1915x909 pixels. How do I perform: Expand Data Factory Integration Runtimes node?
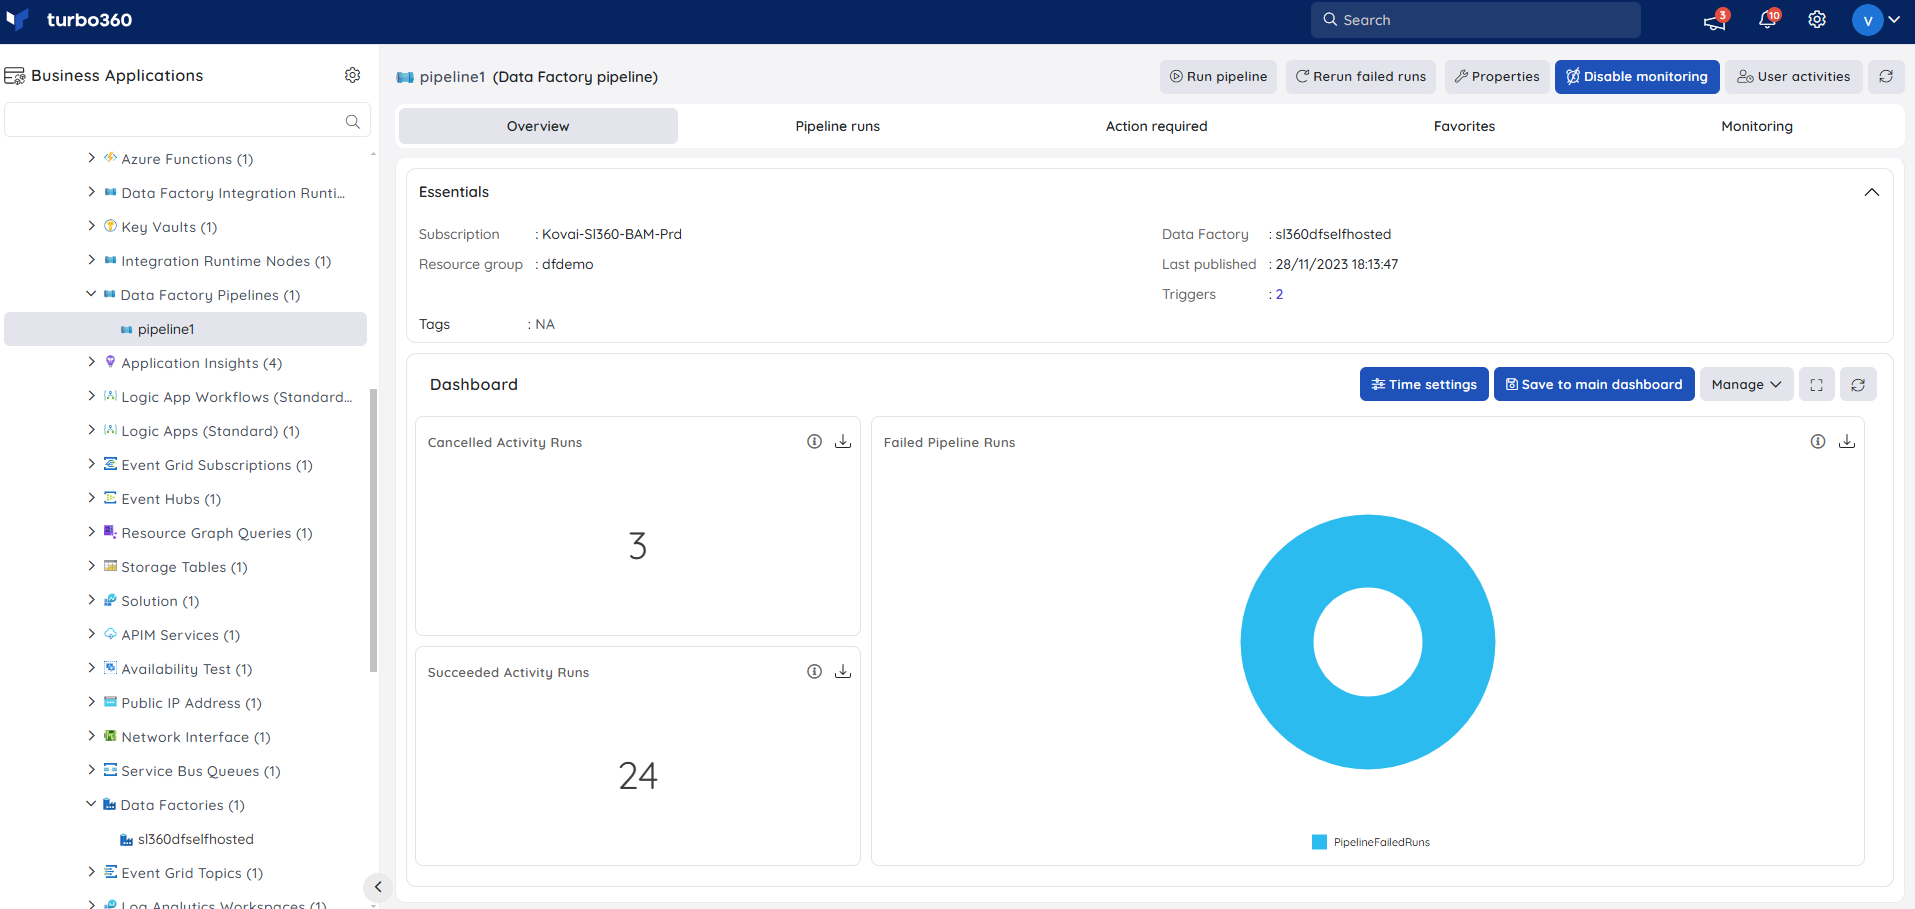click(x=91, y=192)
